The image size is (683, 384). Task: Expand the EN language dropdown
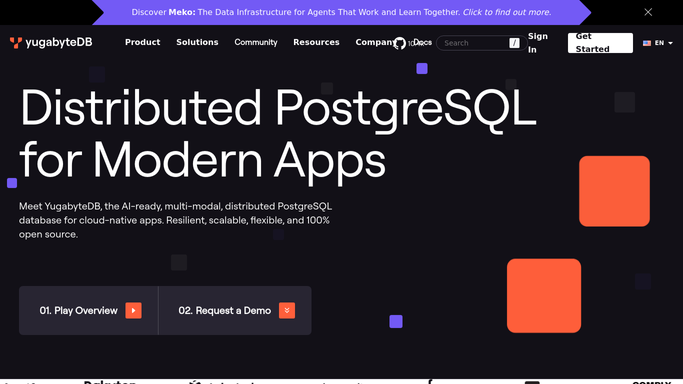(658, 43)
